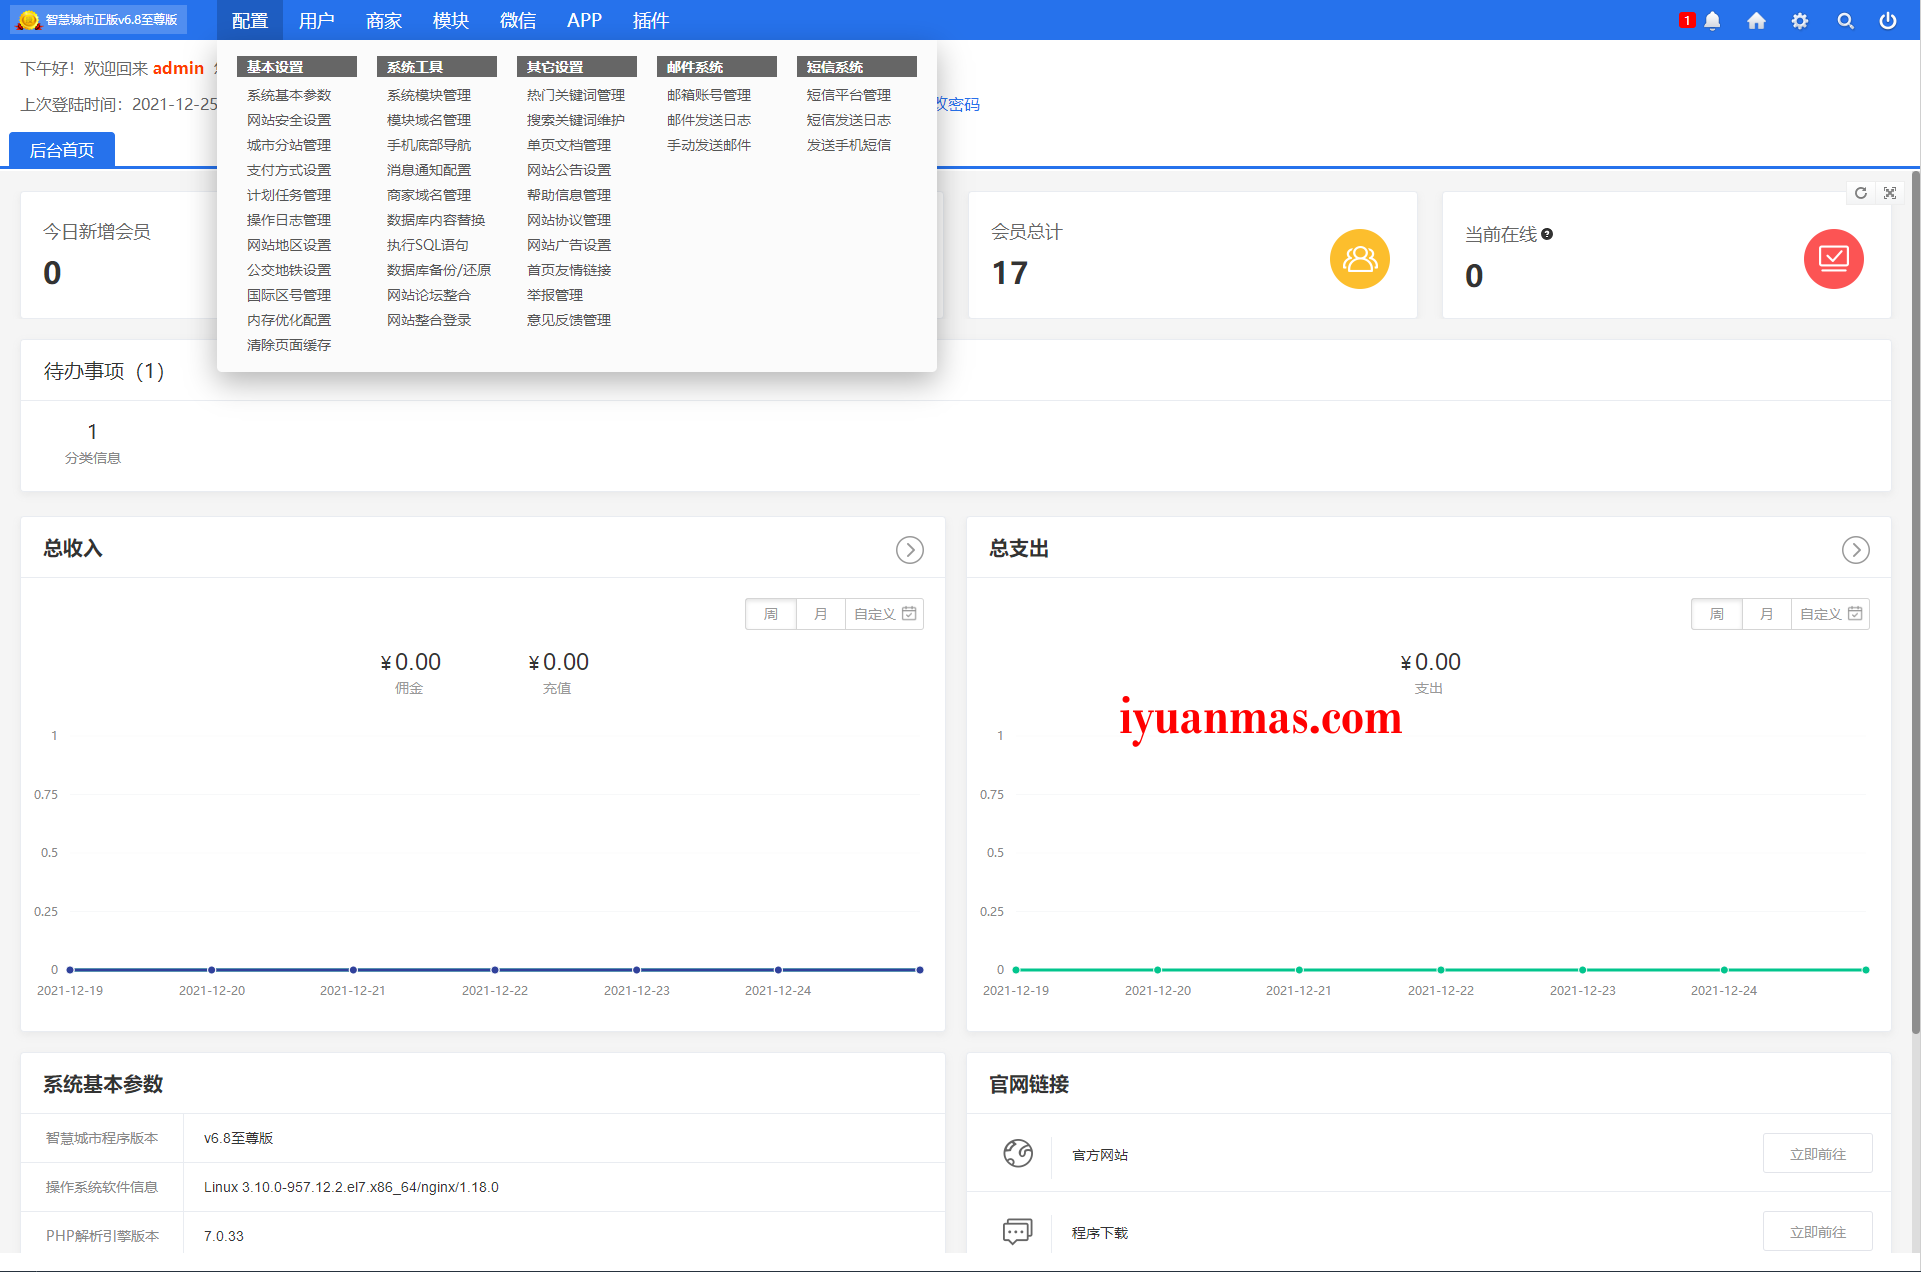Open the 配置 top menu
1921x1272 pixels.
click(x=250, y=20)
